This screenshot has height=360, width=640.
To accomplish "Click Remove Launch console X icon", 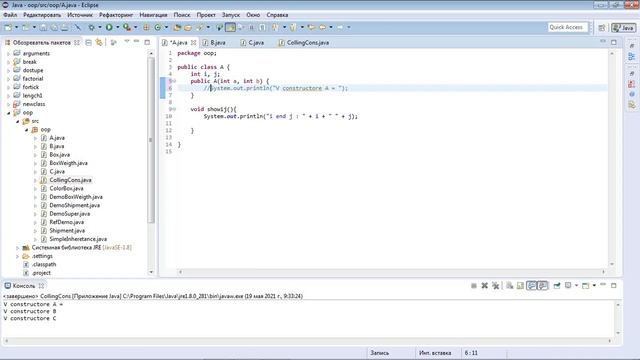I will coord(484,286).
